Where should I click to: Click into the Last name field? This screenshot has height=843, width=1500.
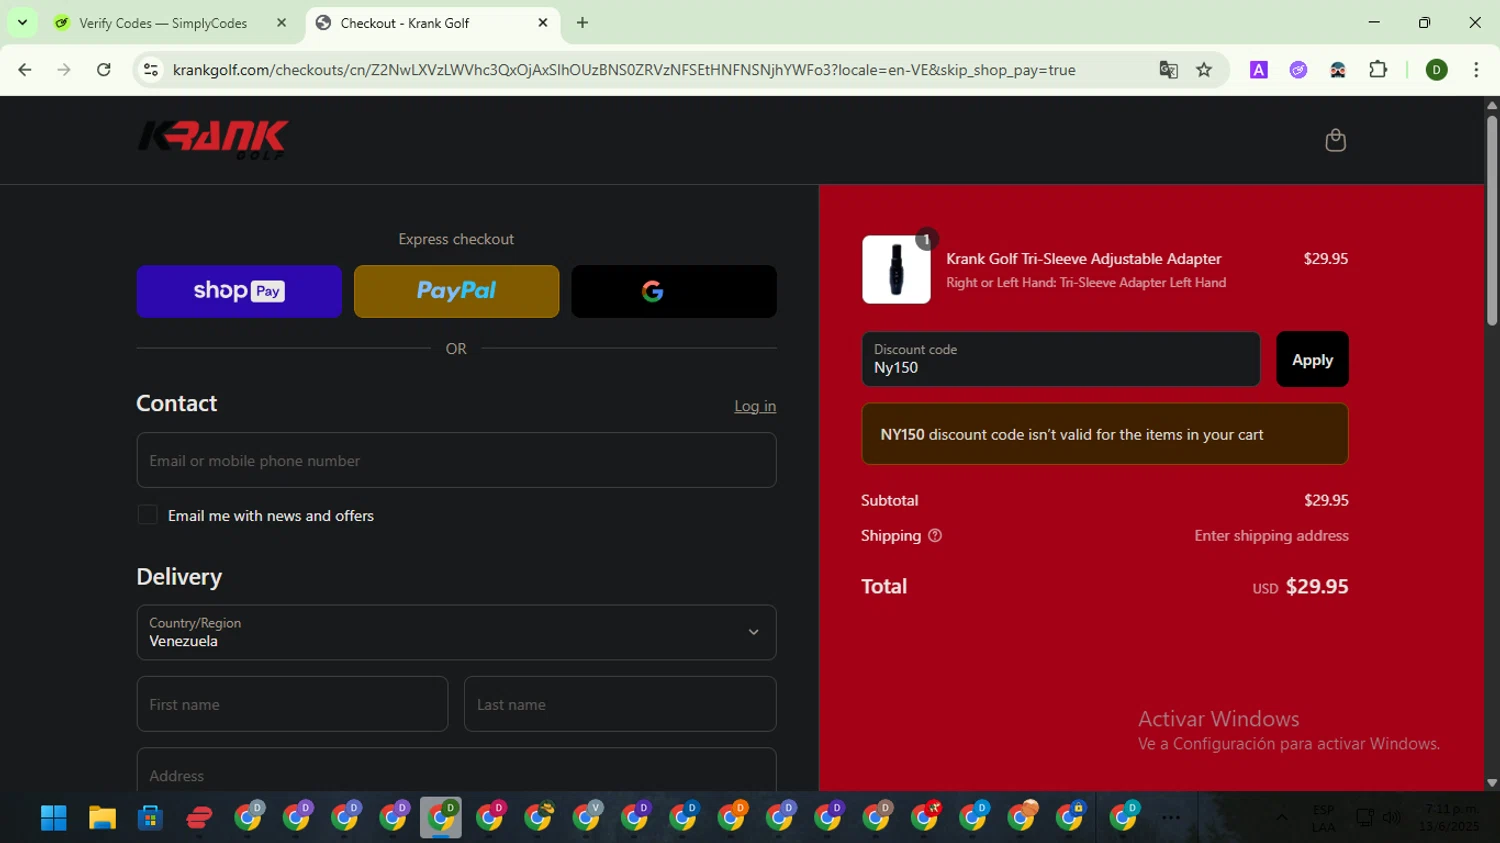(x=620, y=704)
